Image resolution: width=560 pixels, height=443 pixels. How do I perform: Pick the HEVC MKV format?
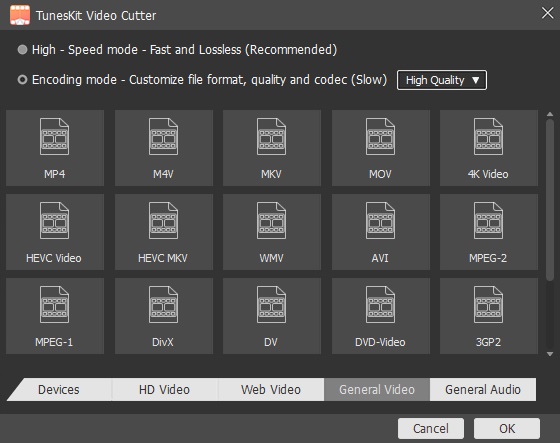(x=164, y=232)
